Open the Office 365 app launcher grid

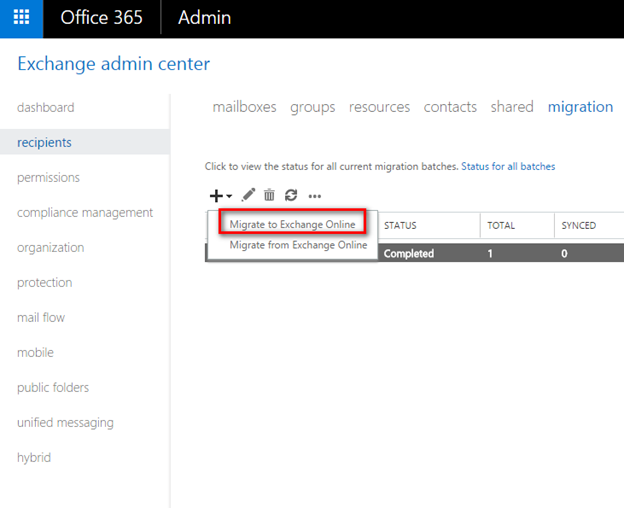[x=21, y=18]
